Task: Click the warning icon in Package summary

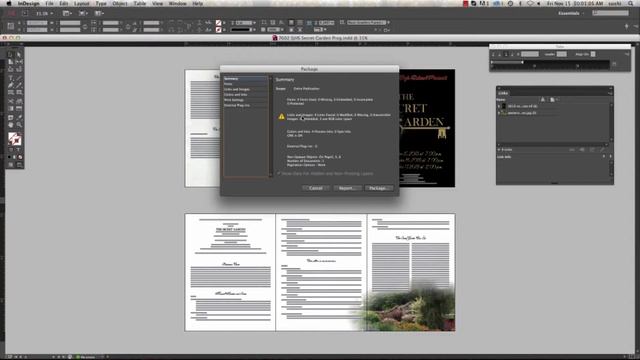Action: [x=282, y=117]
